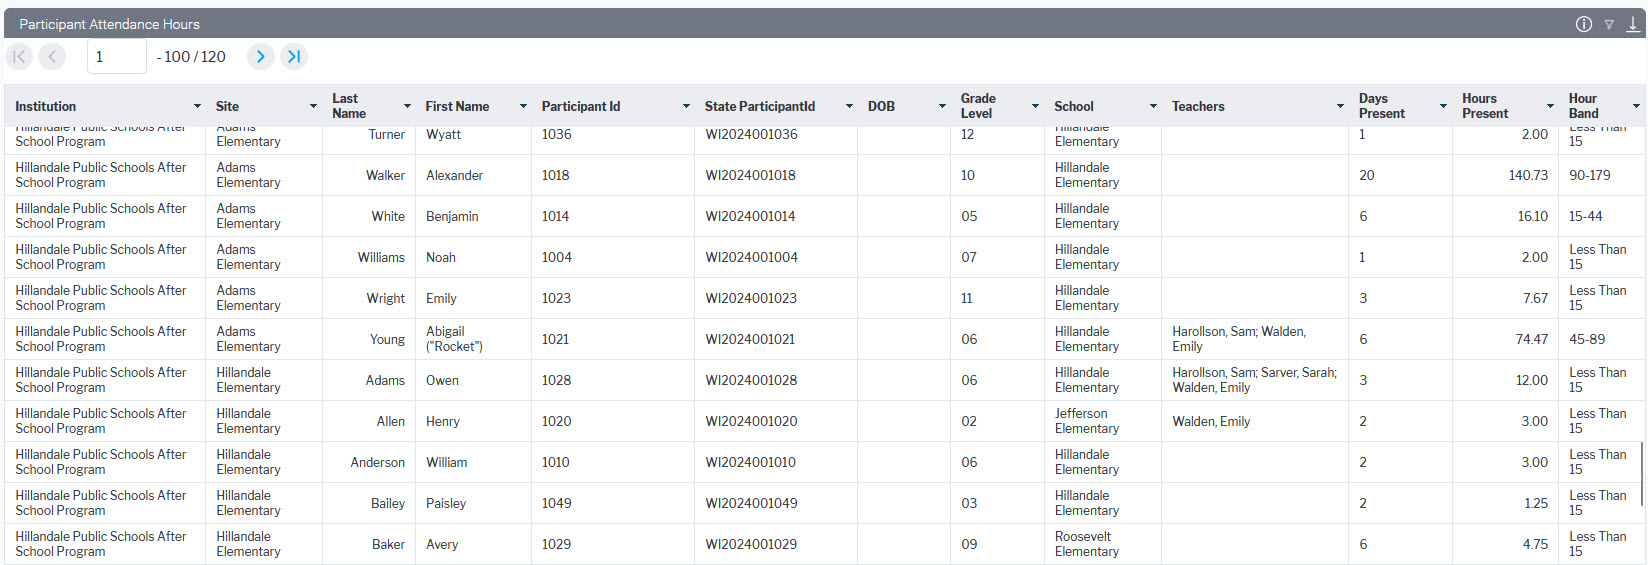1648x565 pixels.
Task: Select WI2024001023 state participant id
Action: pyautogui.click(x=776, y=298)
